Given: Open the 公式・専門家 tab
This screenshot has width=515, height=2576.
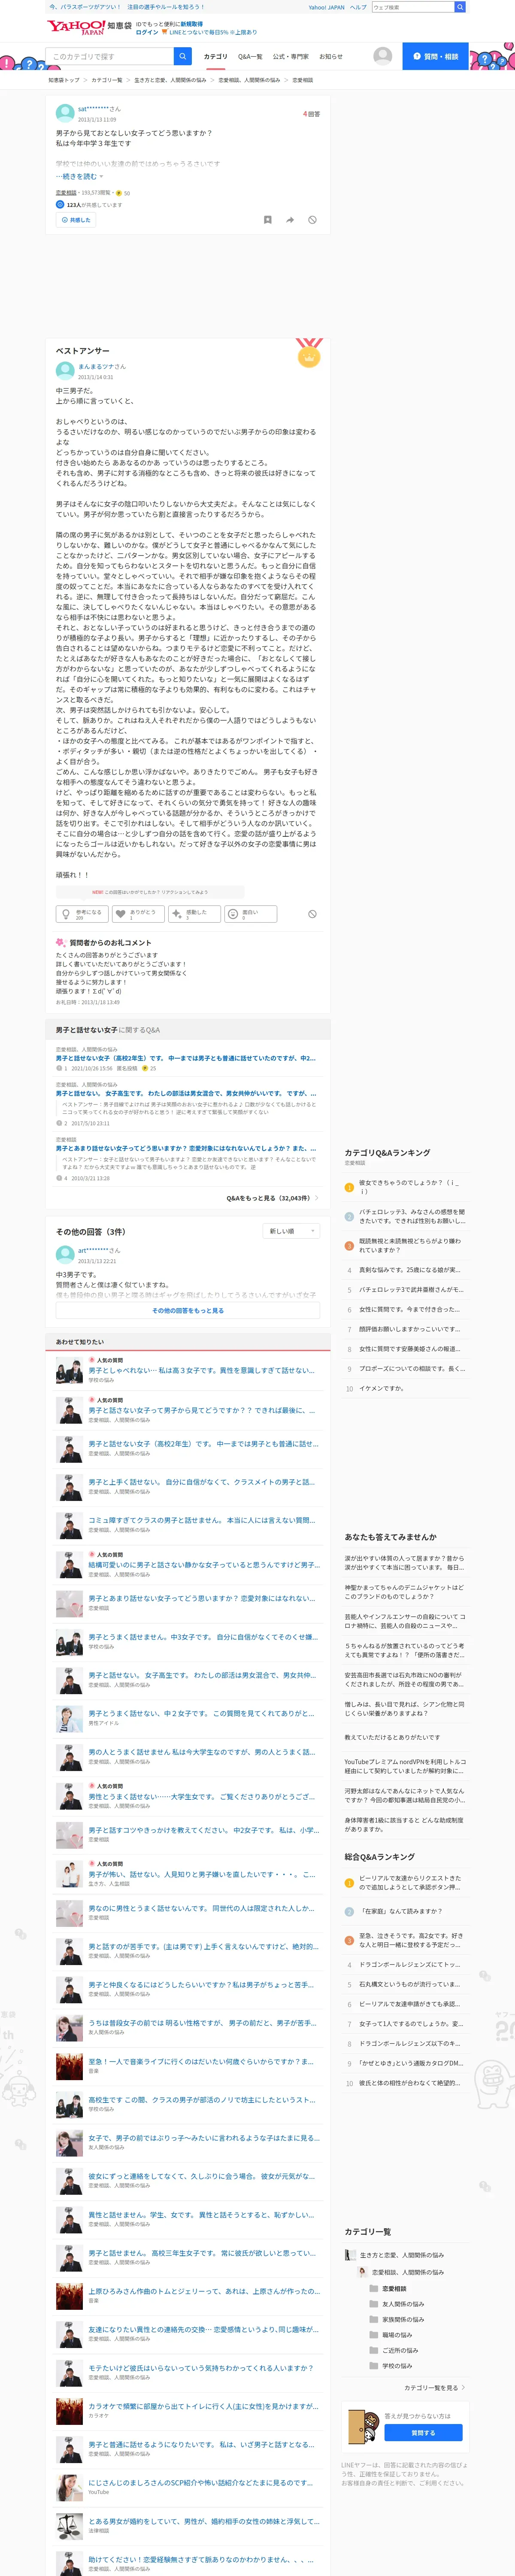Looking at the screenshot, I should 291,57.
